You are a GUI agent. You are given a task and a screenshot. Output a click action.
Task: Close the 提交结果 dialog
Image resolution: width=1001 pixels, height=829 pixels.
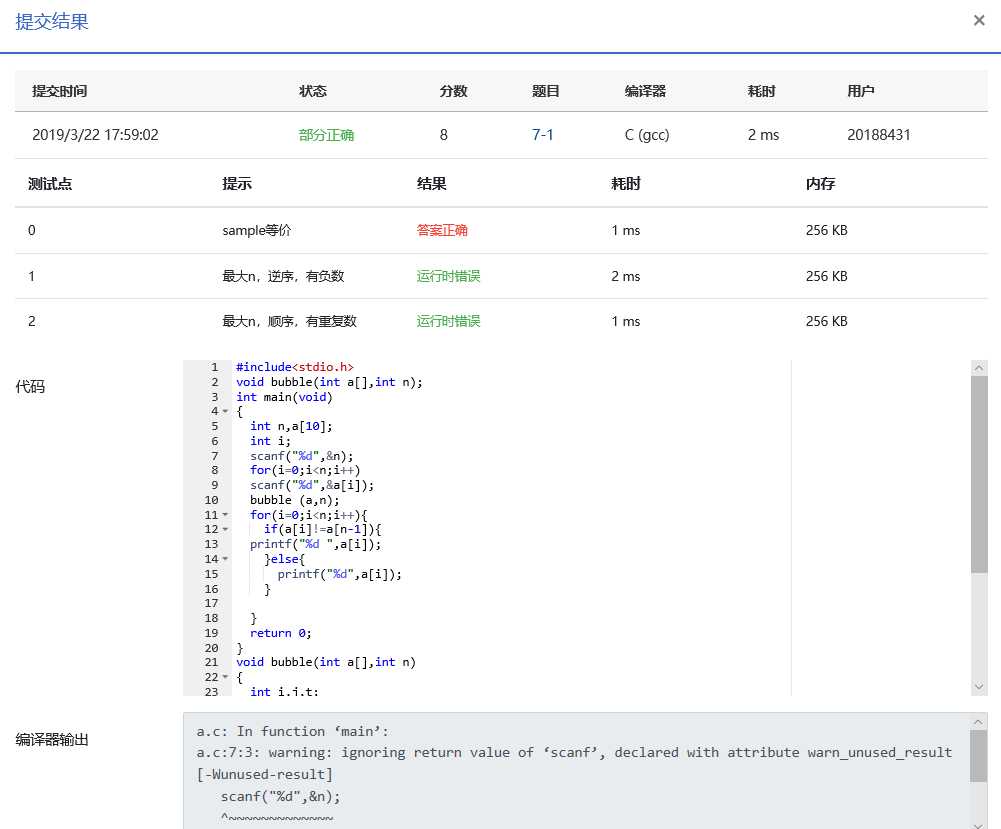point(979,20)
